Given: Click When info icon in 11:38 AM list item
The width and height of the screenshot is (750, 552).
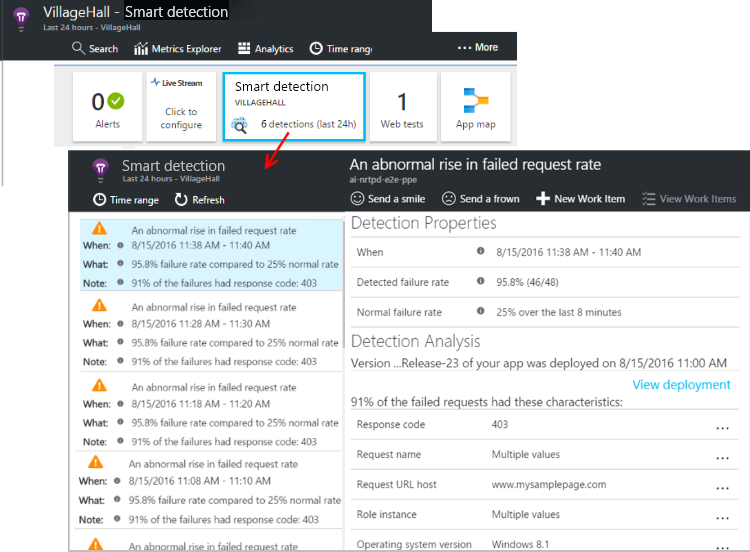Looking at the screenshot, I should (x=121, y=245).
